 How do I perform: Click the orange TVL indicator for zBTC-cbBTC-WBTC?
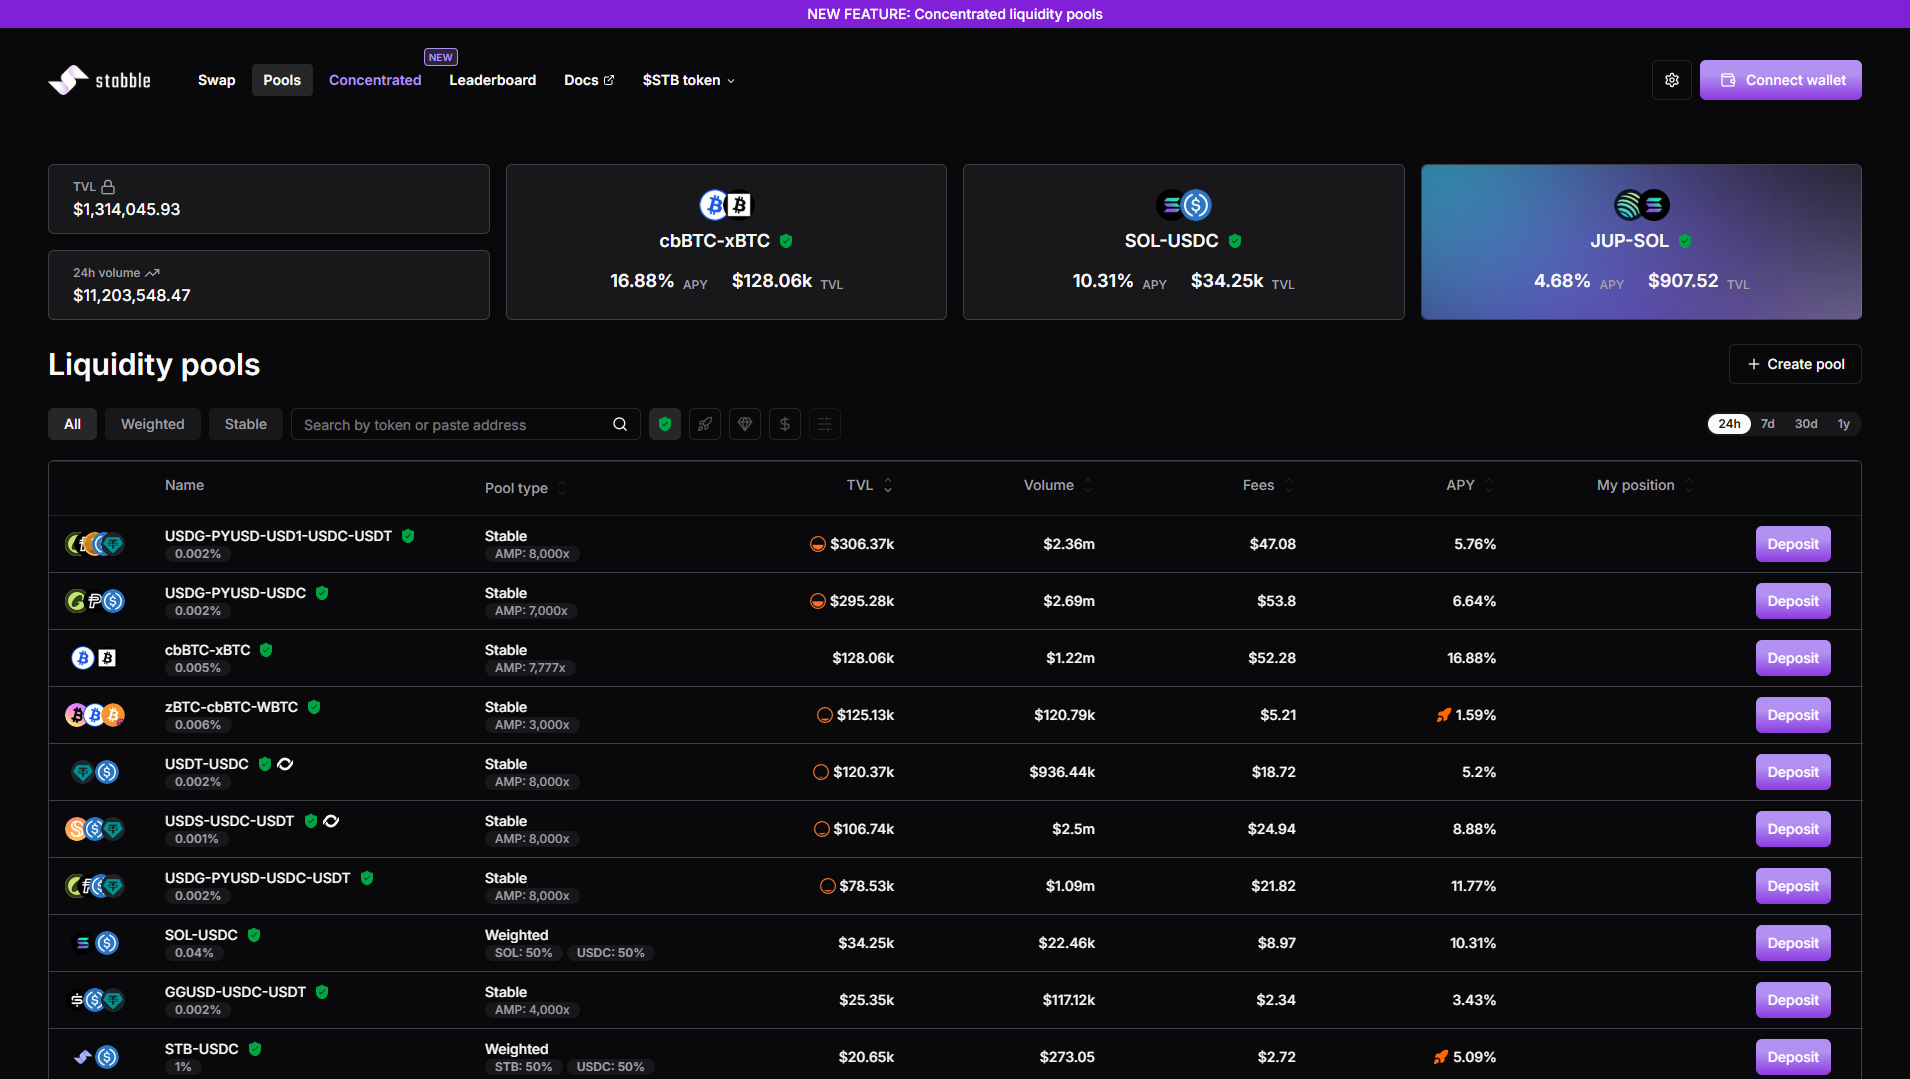(824, 715)
